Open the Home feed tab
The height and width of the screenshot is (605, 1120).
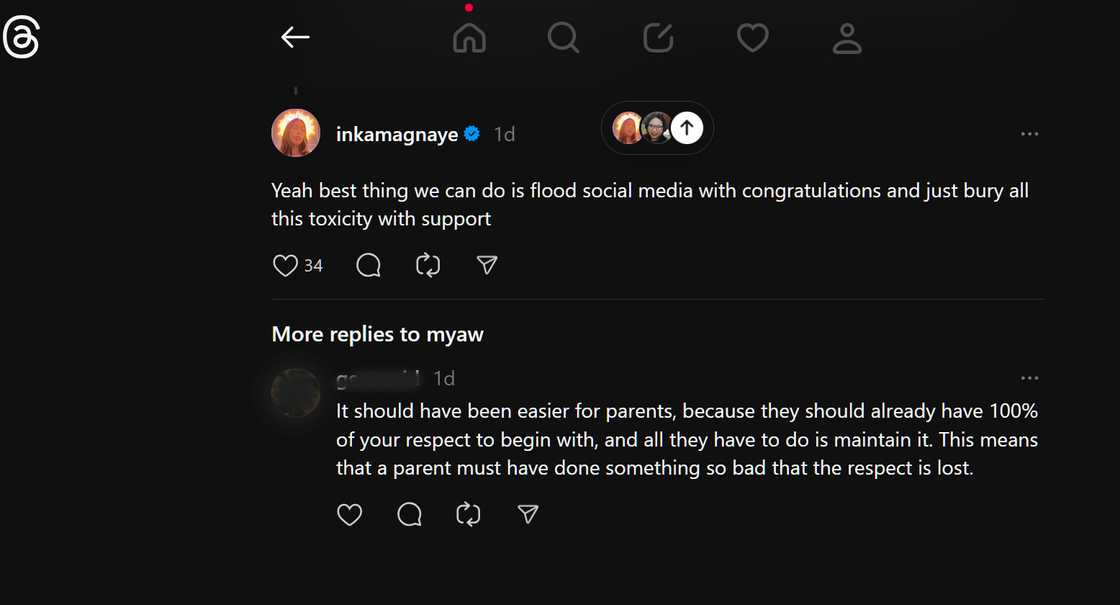(x=469, y=38)
